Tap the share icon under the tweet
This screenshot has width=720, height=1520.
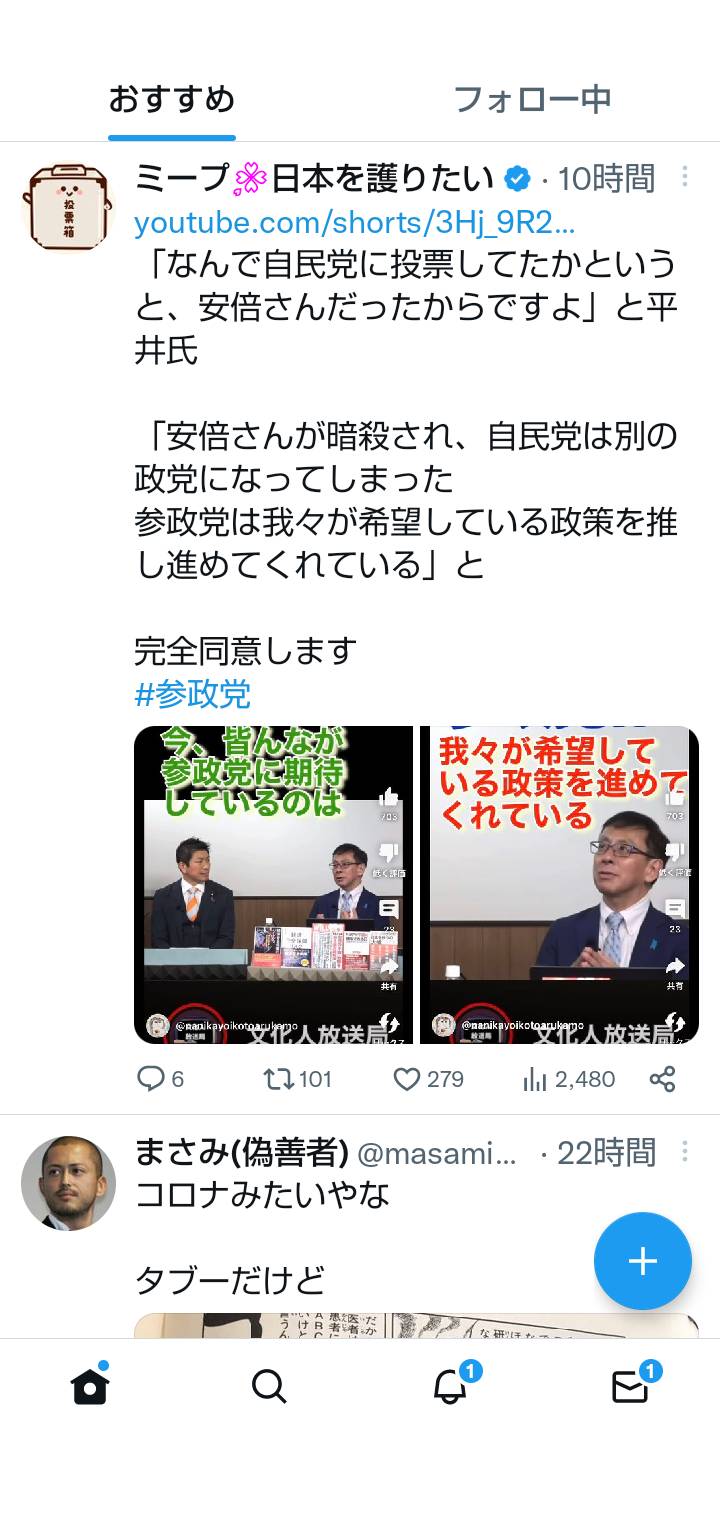tap(662, 1079)
